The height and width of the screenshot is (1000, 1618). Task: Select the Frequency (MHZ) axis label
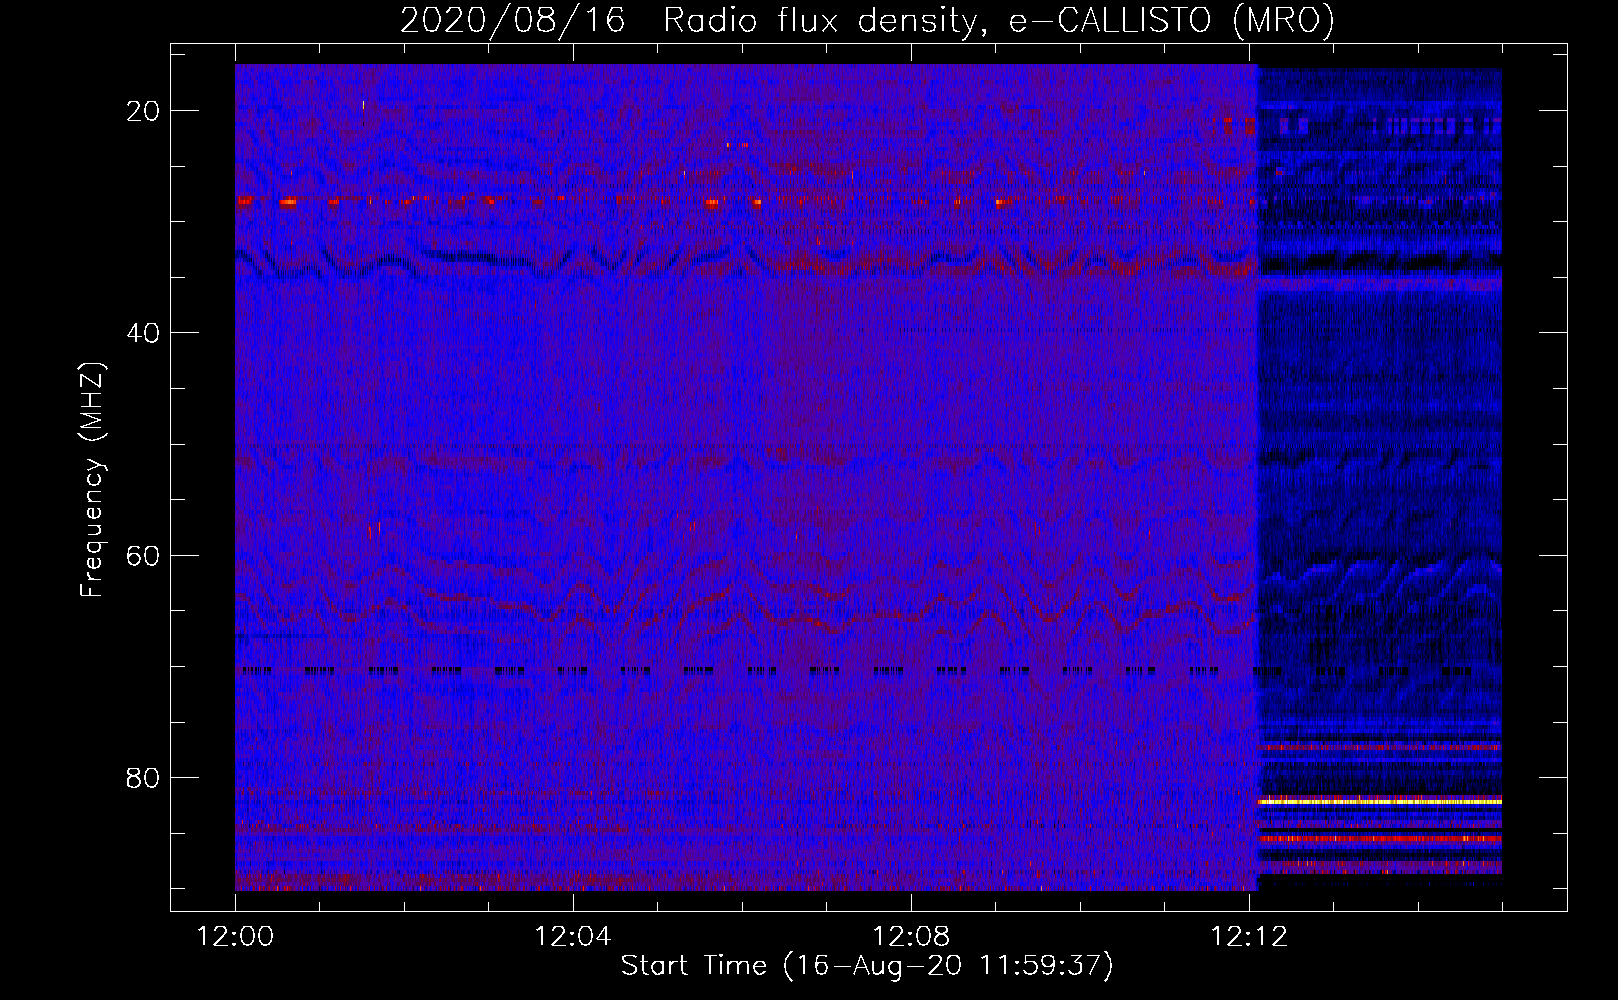(x=92, y=480)
